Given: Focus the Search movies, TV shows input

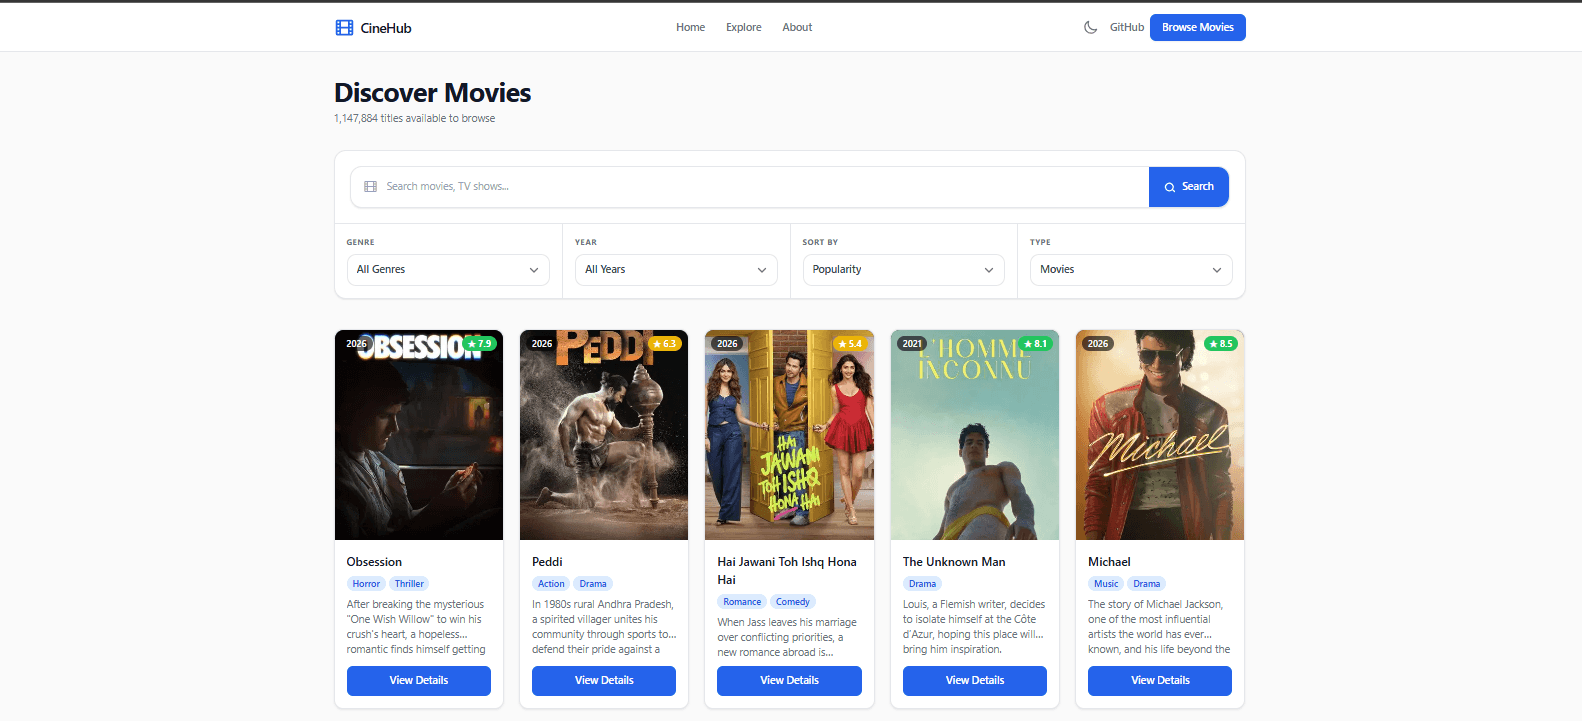Looking at the screenshot, I should click(750, 187).
